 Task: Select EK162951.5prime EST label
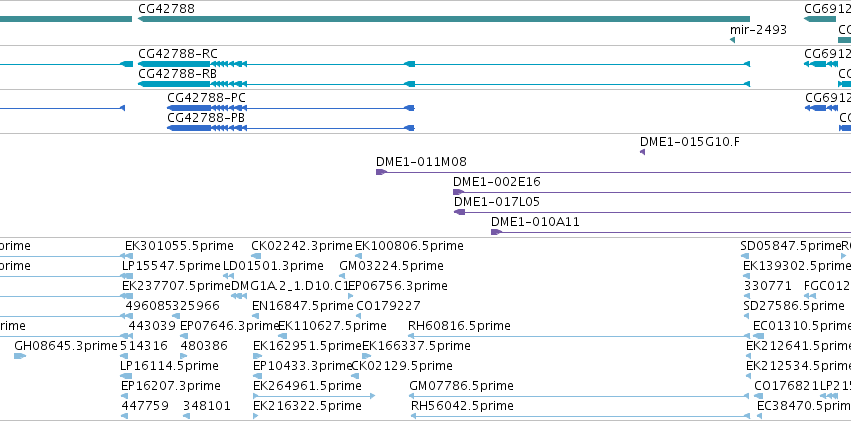pos(307,346)
